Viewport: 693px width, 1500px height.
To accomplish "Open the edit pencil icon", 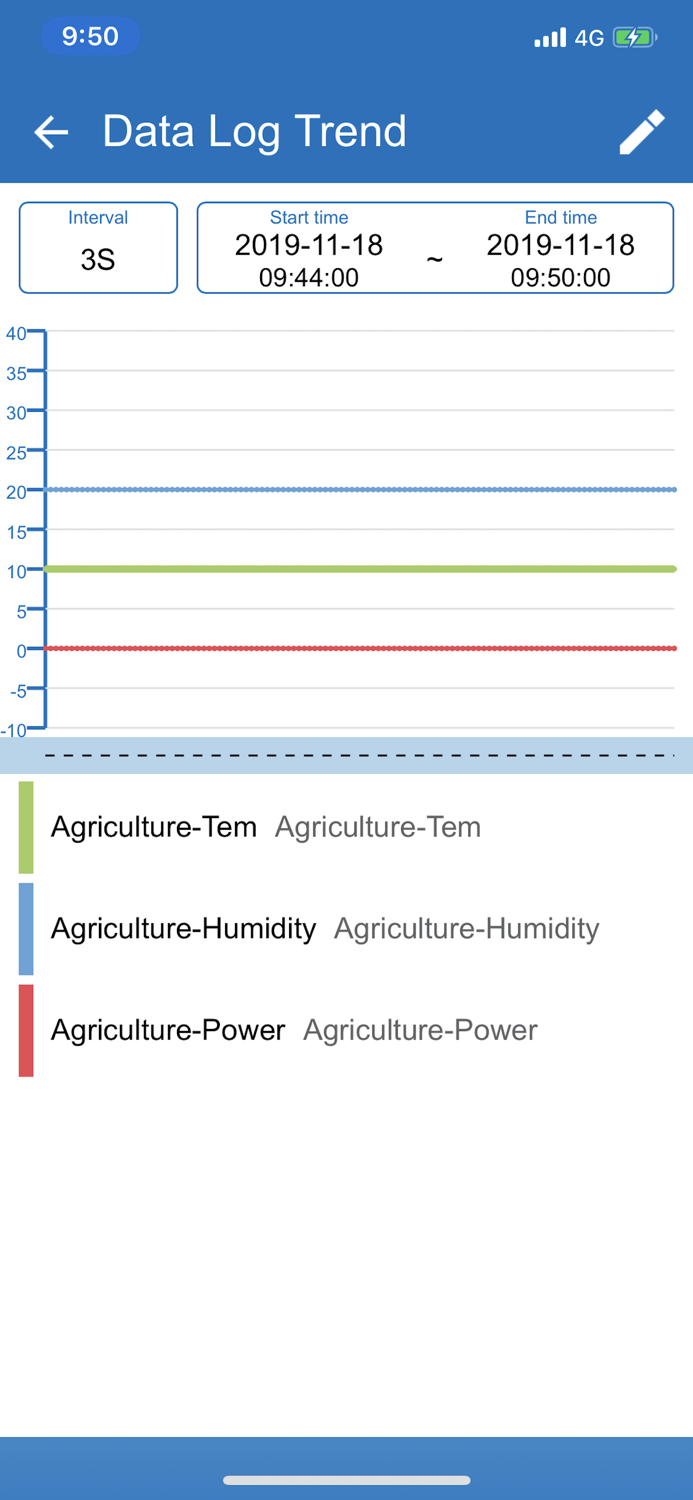I will pyautogui.click(x=641, y=131).
